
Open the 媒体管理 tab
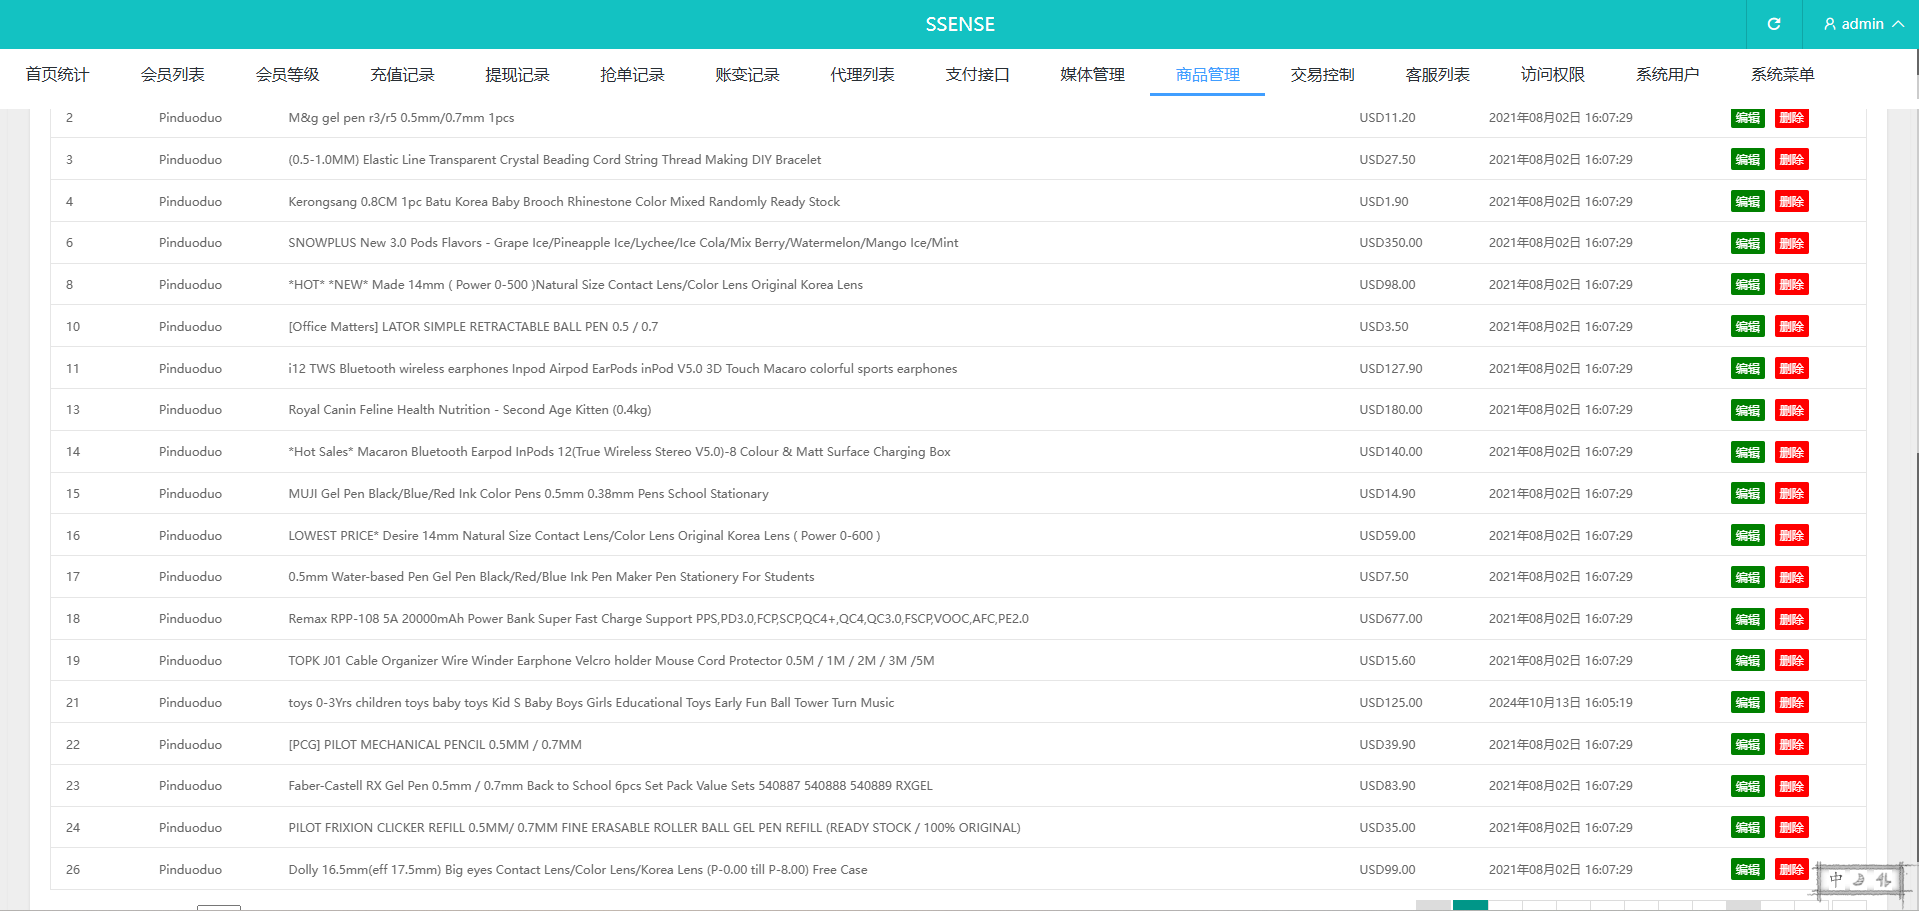point(1092,74)
